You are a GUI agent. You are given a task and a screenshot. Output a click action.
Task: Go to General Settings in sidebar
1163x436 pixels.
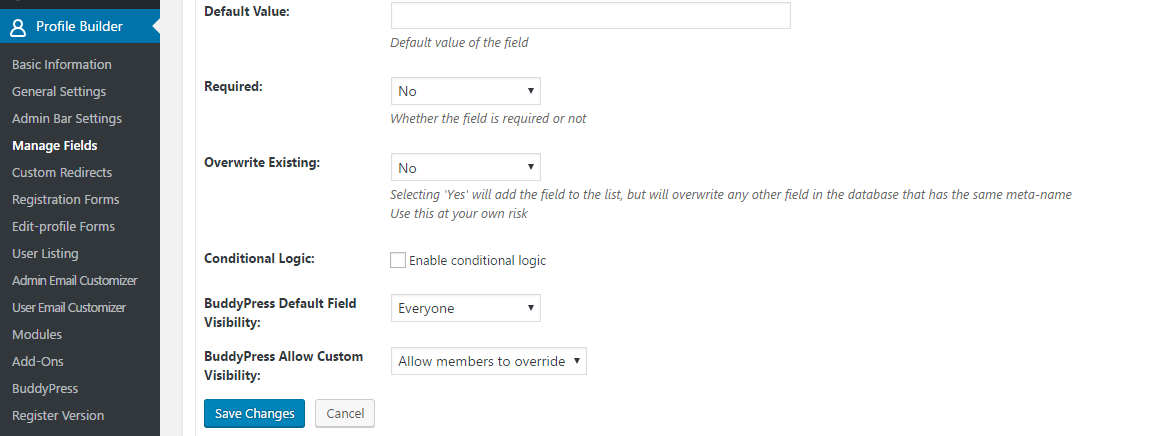click(x=59, y=91)
